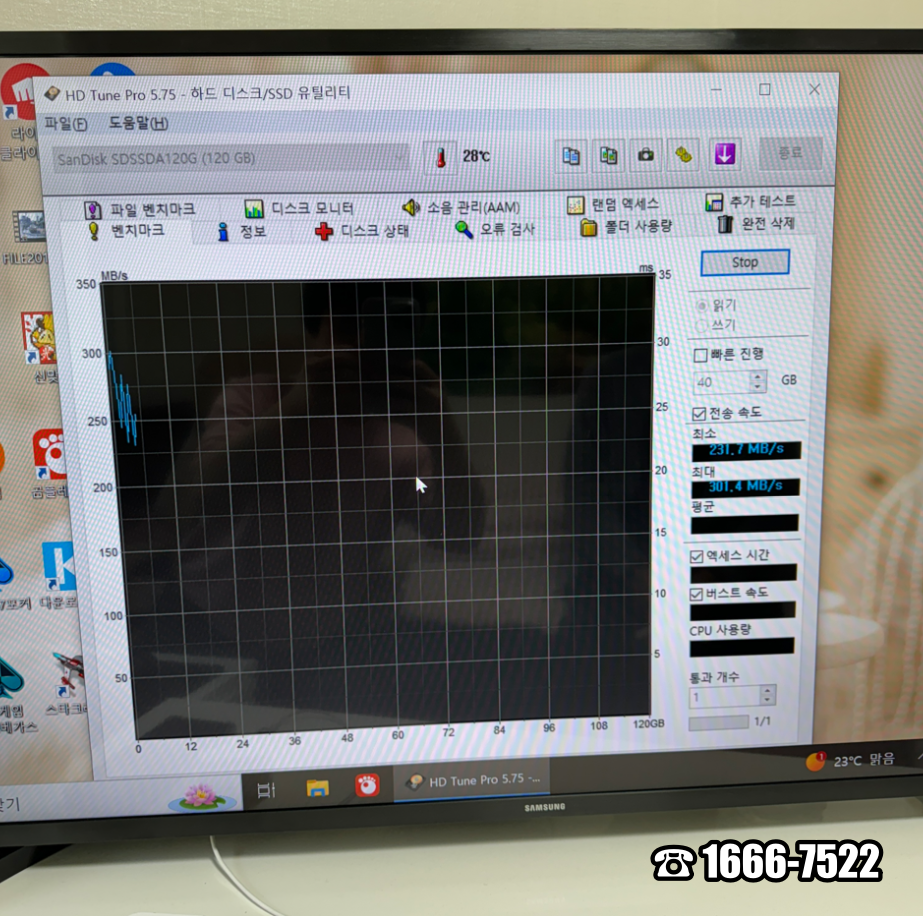Screen dimensions: 923x916
Task: Open the options gear icon
Action: 683,155
